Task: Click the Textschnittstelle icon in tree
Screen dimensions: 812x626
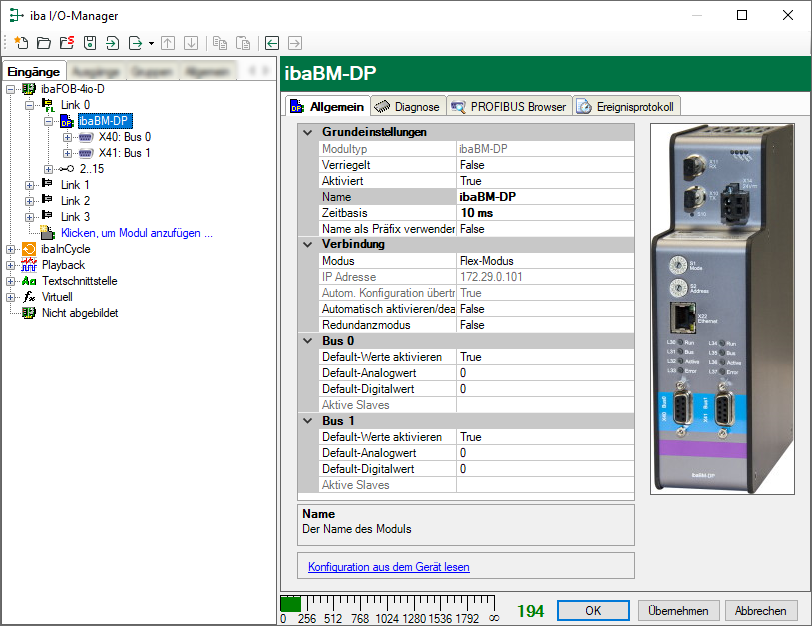Action: pos(29,281)
